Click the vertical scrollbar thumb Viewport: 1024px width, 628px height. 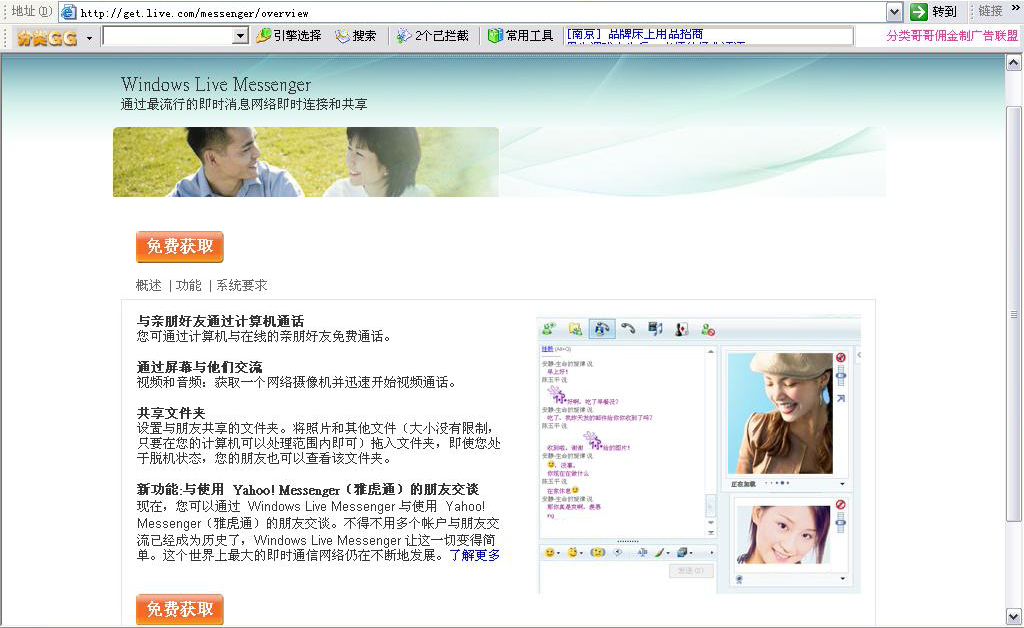(1014, 313)
